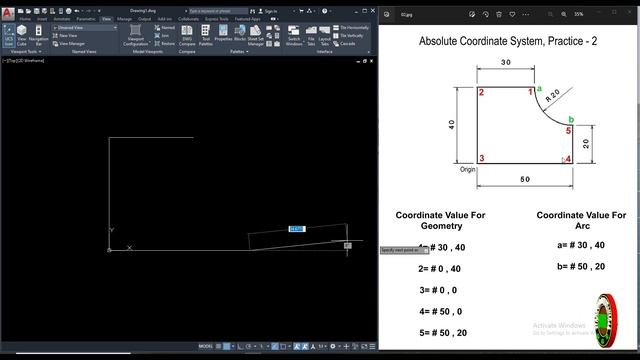Toggle the UCS Icon button
The height and width of the screenshot is (360, 640).
pyautogui.click(x=9, y=35)
